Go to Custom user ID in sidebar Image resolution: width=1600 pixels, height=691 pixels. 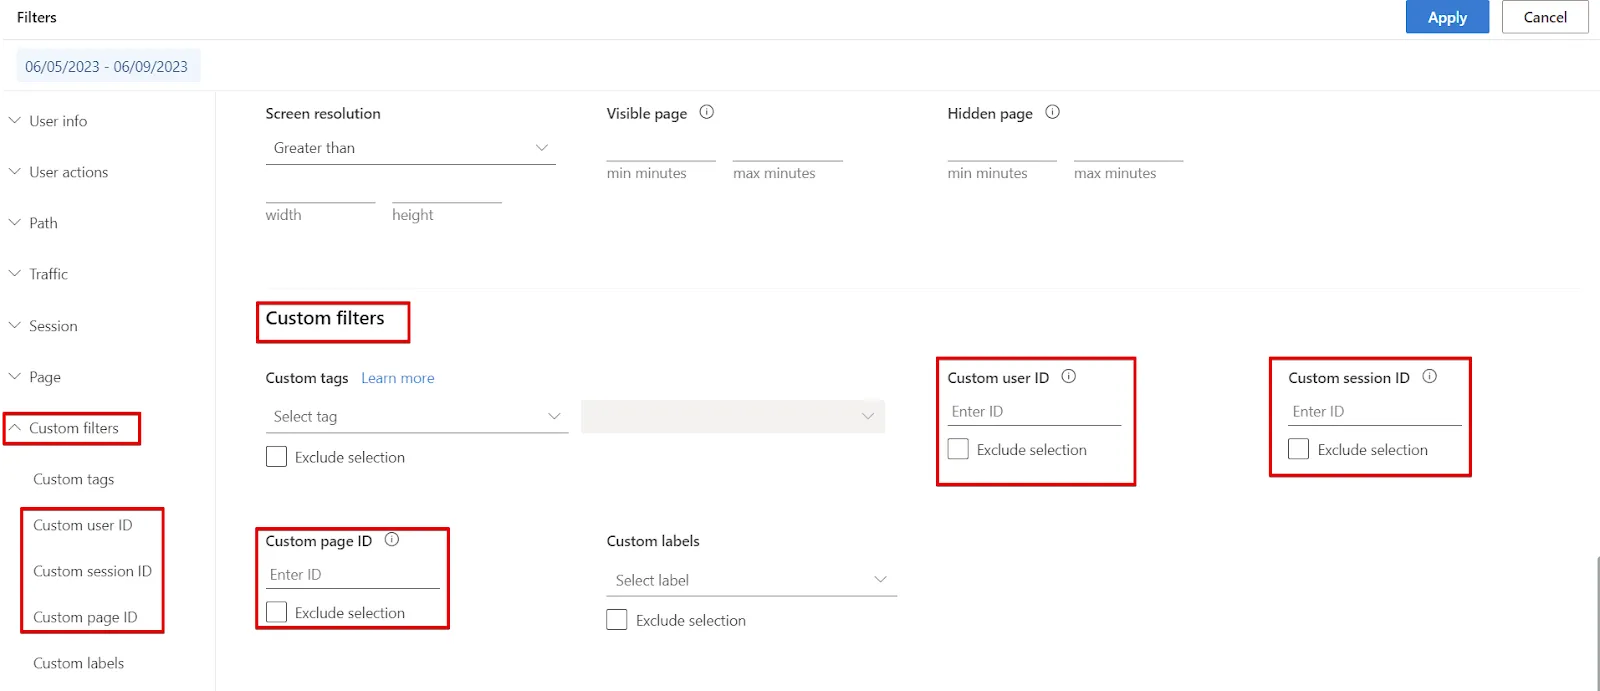point(82,525)
